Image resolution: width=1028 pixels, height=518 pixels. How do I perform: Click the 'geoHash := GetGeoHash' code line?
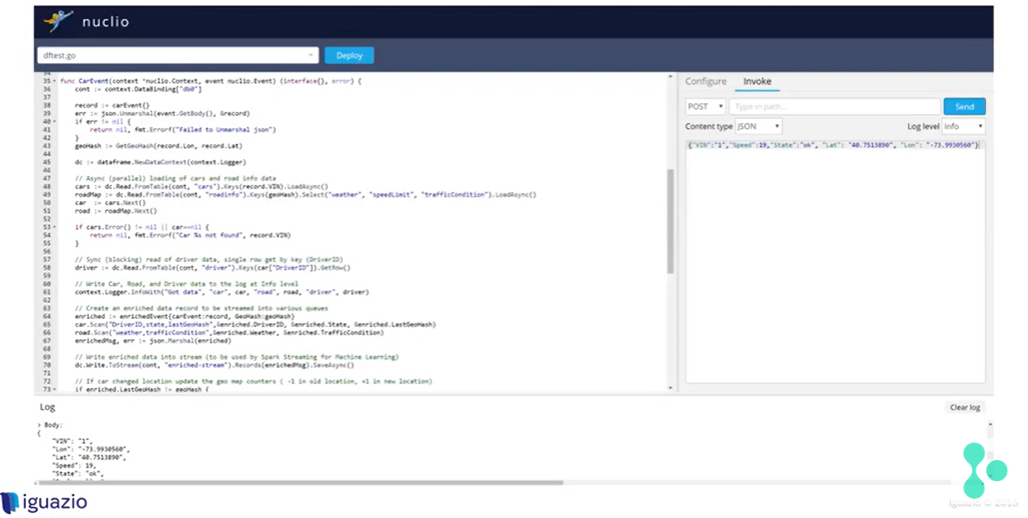[158, 146]
